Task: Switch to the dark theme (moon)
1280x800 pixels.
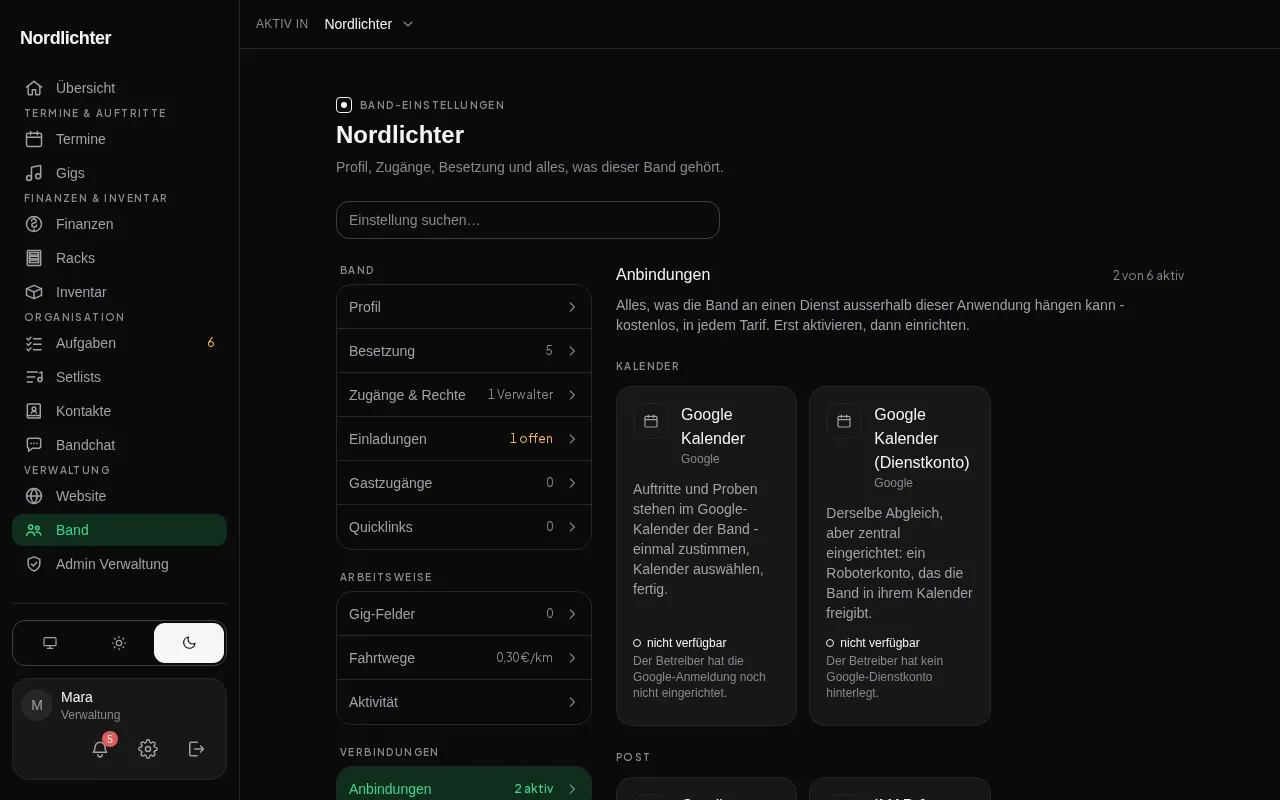Action: [189, 643]
